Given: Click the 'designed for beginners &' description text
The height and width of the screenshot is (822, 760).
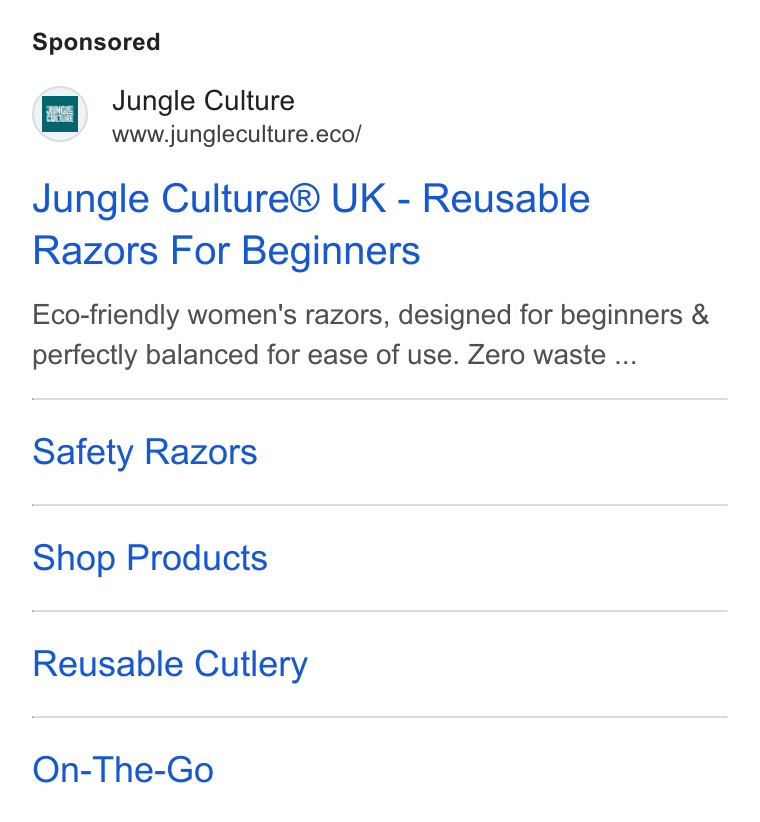Looking at the screenshot, I should click(553, 316).
